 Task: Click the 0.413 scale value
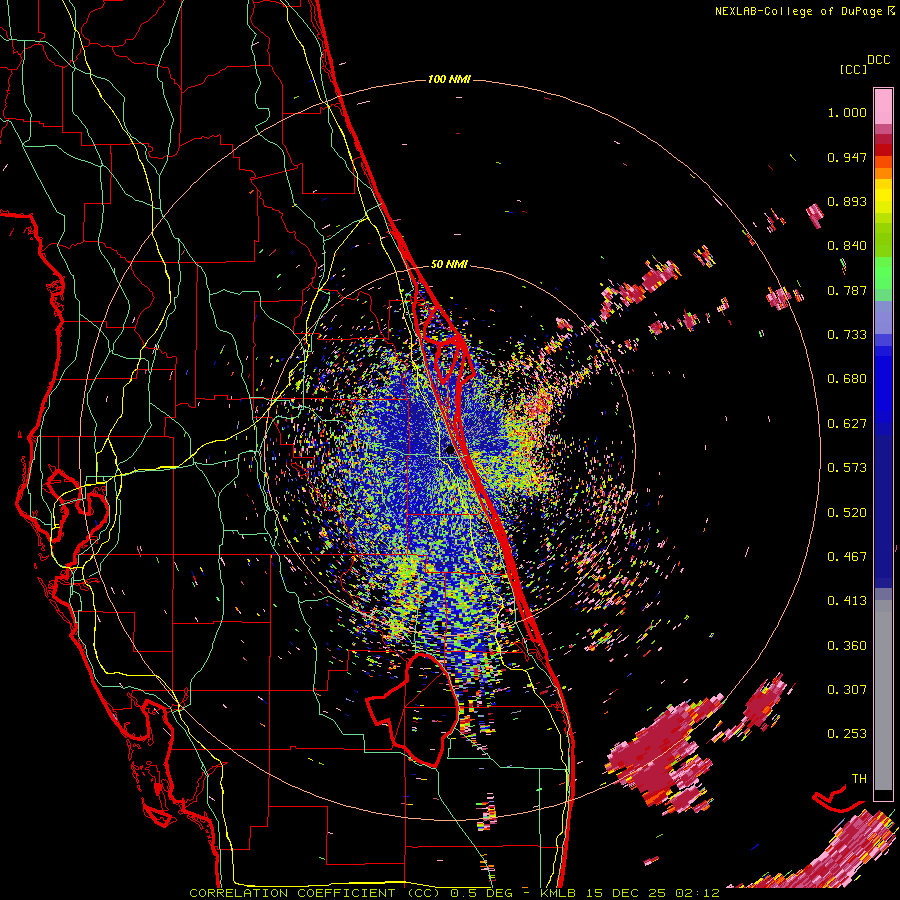847,601
